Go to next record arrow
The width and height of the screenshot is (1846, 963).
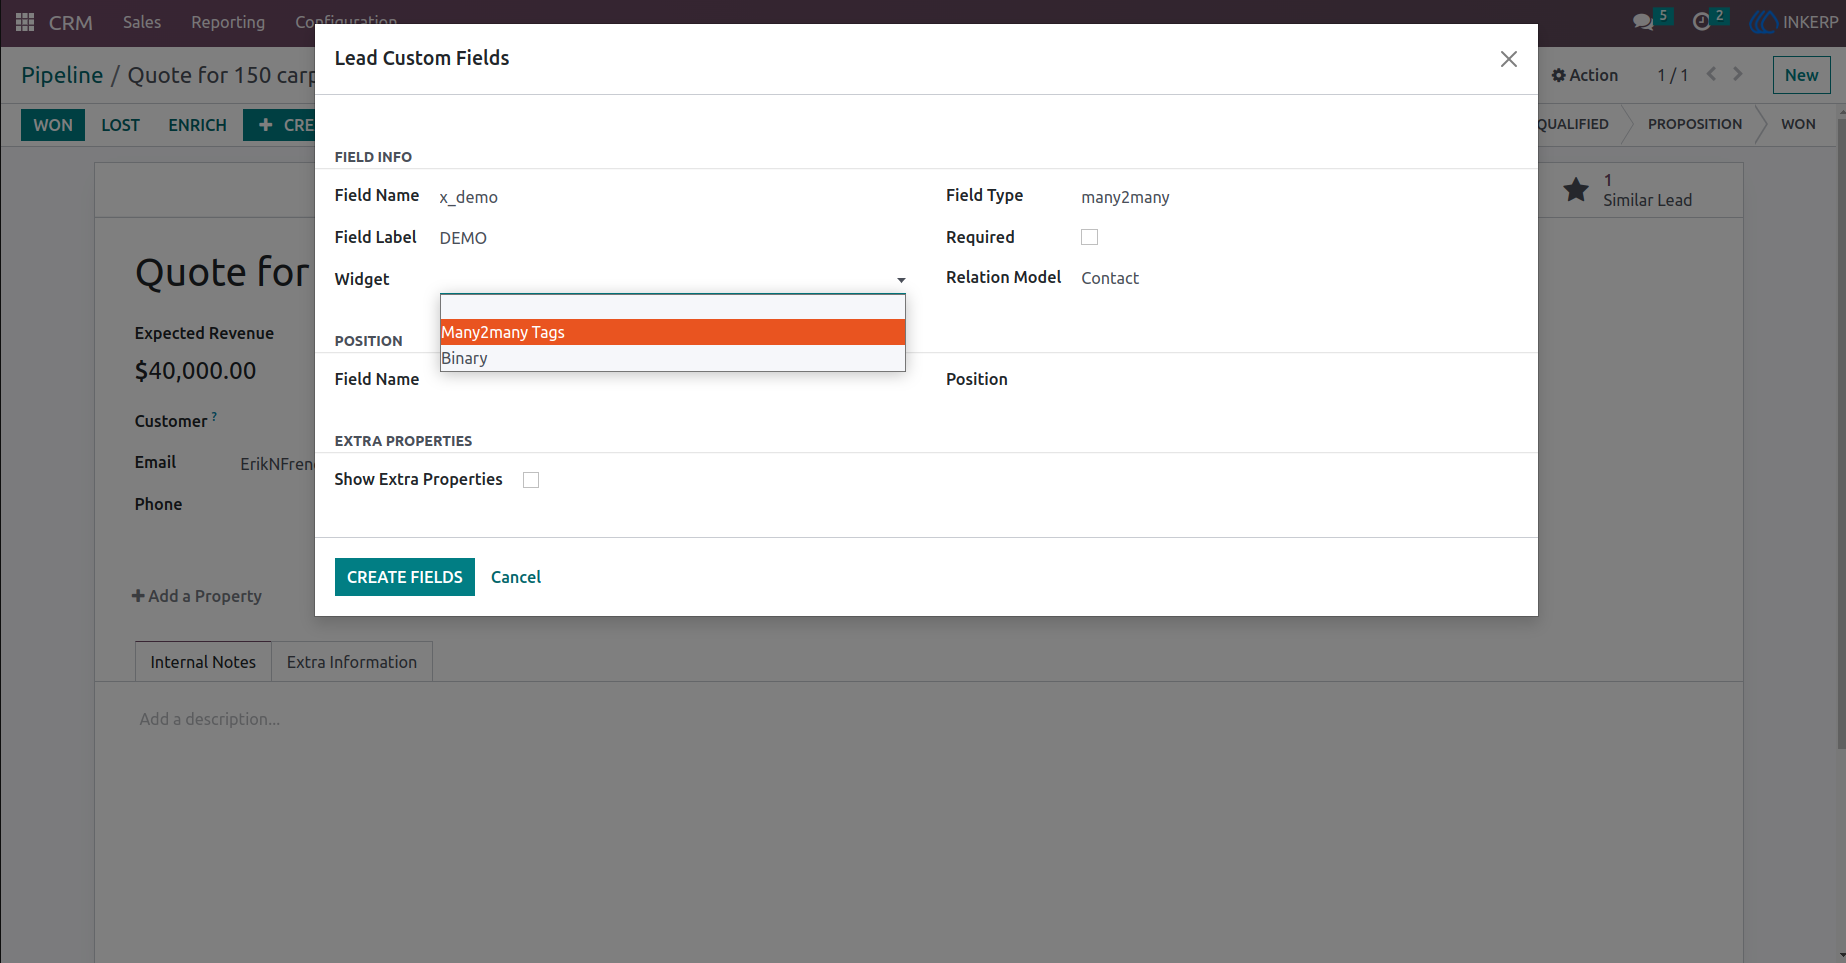click(x=1738, y=74)
